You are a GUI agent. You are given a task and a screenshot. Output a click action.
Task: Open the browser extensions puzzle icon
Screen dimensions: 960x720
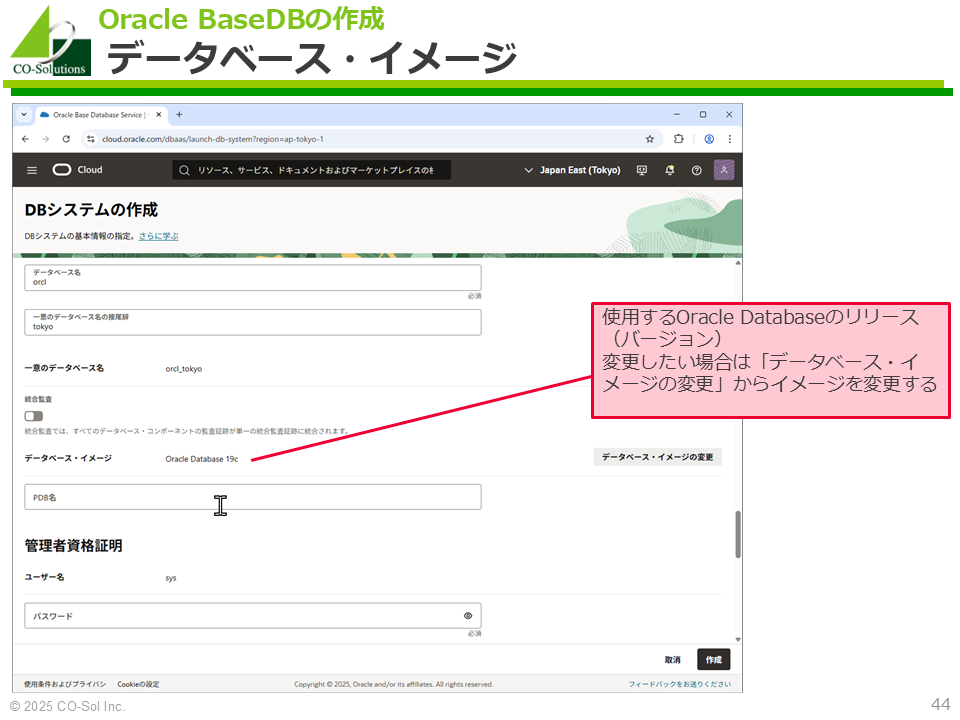pyautogui.click(x=678, y=139)
